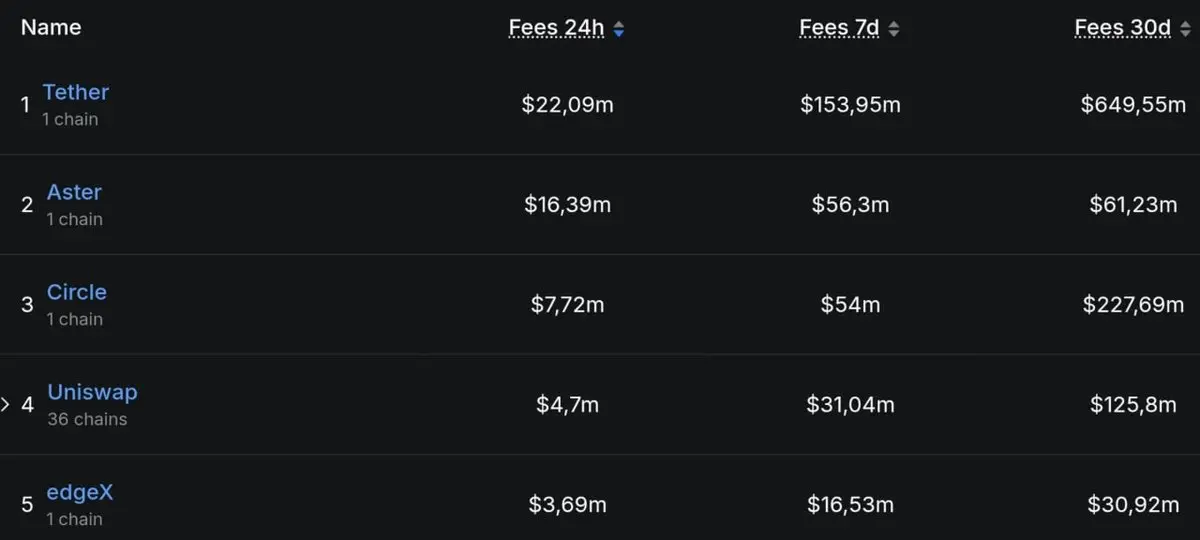Open the Tether protocol link
This screenshot has width=1200, height=540.
click(x=76, y=92)
